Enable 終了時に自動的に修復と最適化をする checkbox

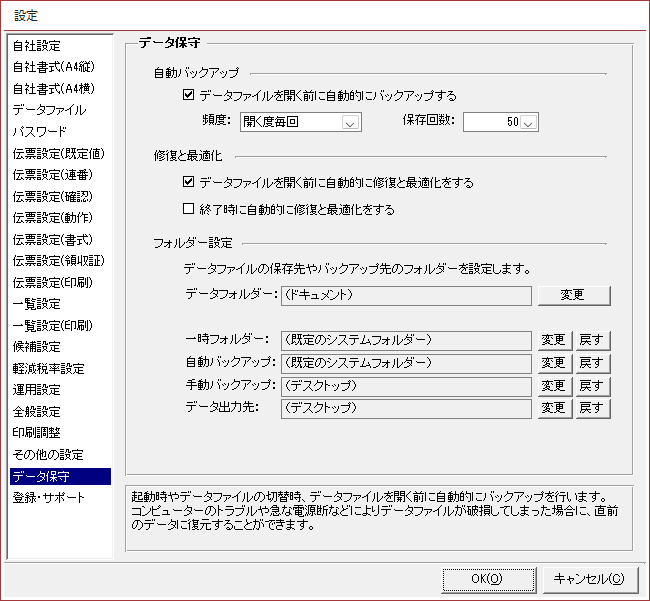pos(190,210)
